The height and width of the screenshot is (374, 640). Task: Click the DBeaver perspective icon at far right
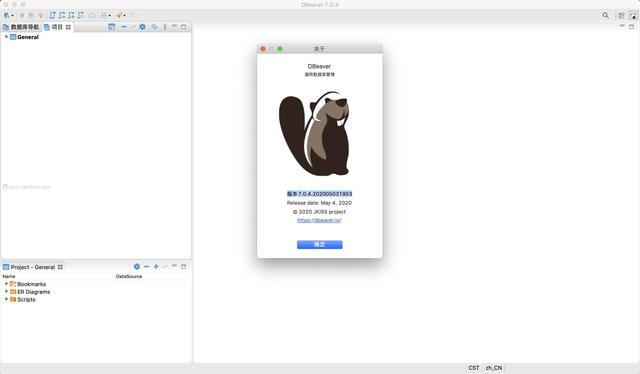(x=633, y=16)
